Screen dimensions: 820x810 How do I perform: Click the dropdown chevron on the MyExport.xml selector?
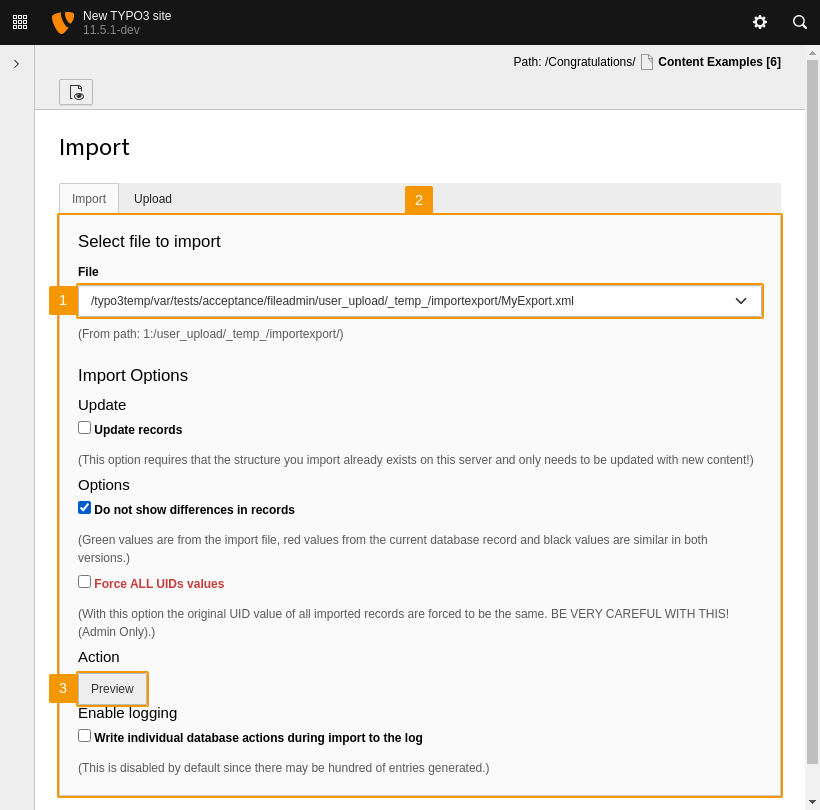(741, 300)
